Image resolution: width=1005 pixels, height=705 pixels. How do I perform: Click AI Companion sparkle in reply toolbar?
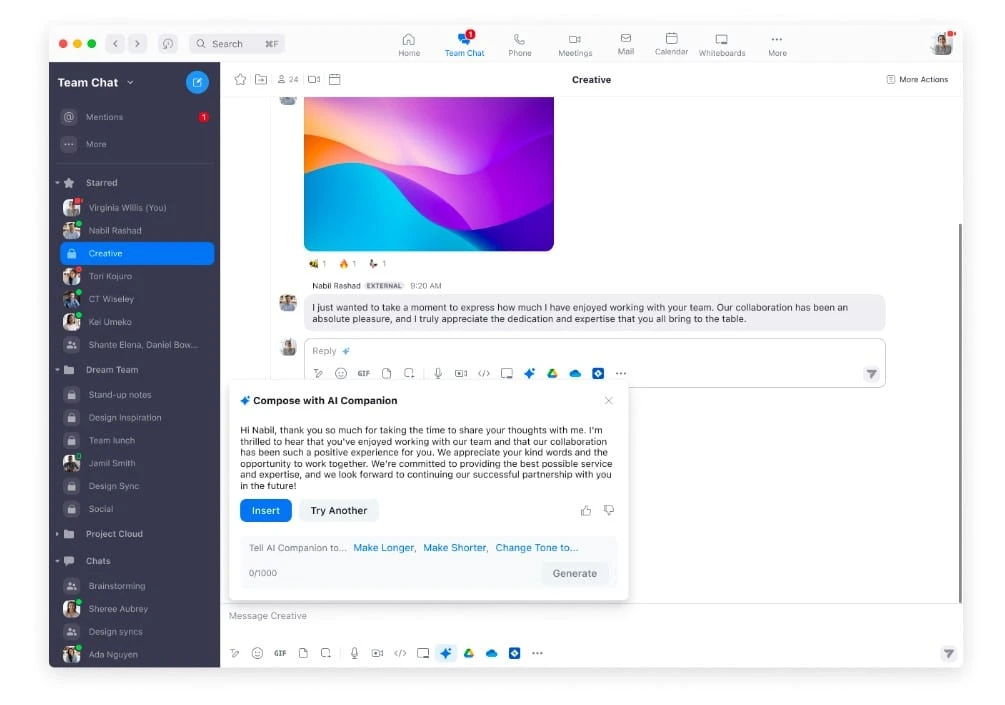pos(529,373)
